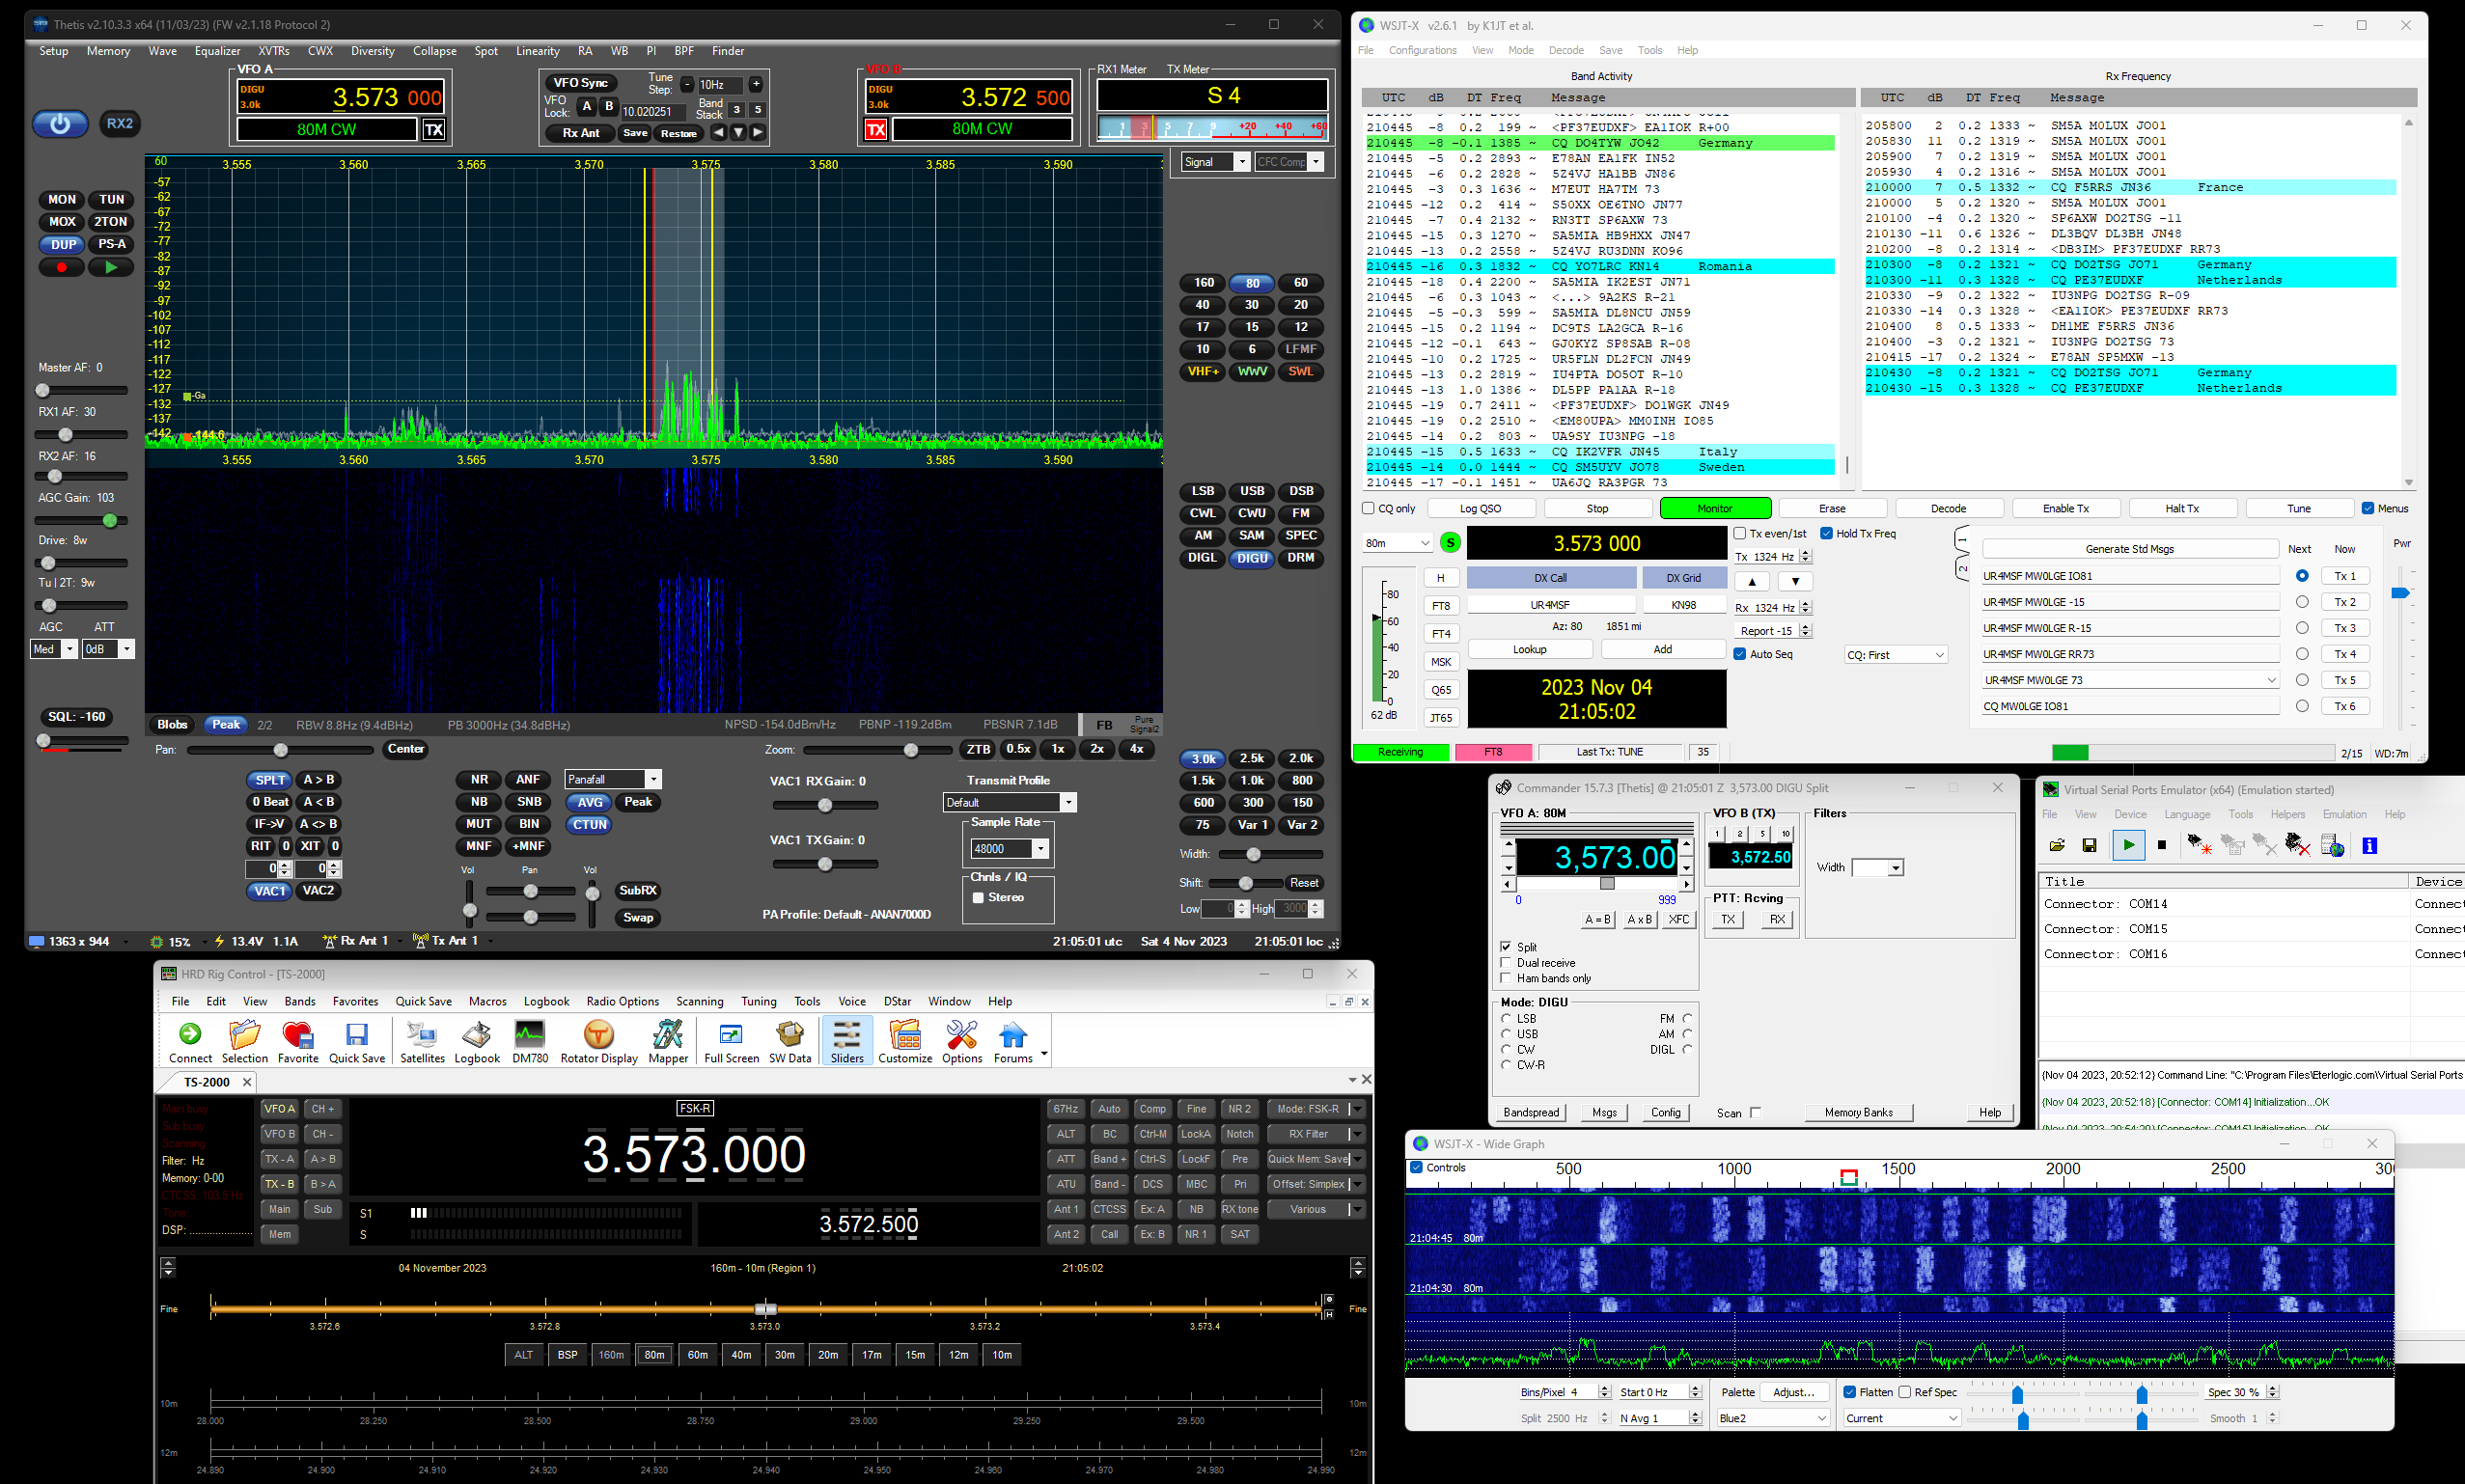
Task: Adjust the AGC Gain slider
Action: (110, 521)
